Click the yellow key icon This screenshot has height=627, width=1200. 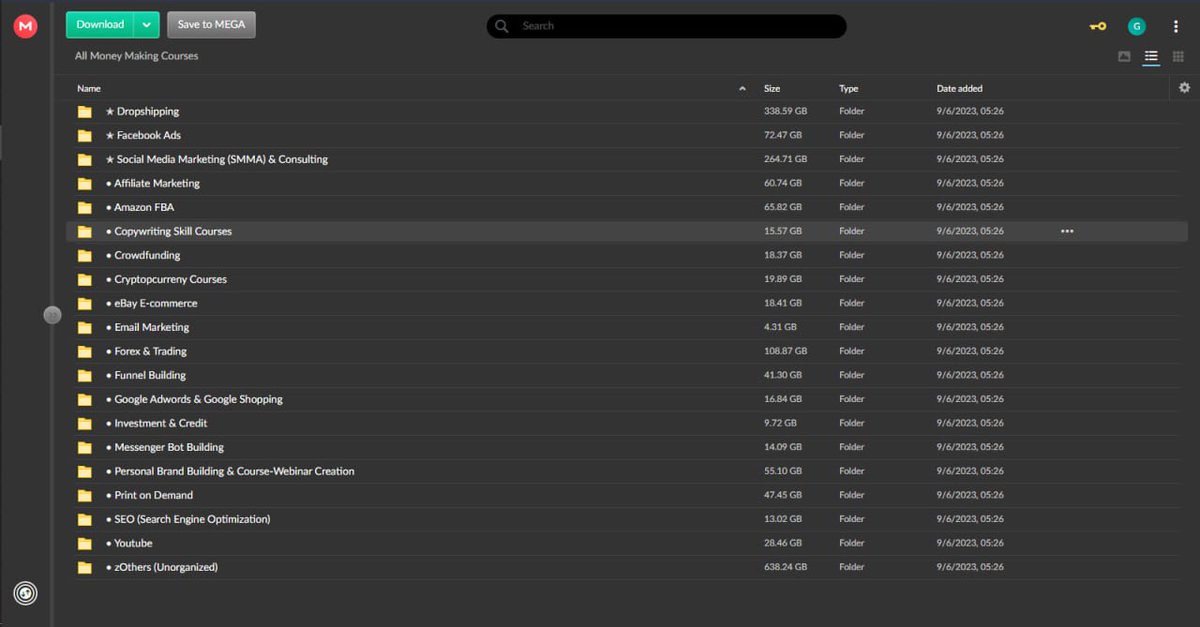[x=1098, y=26]
